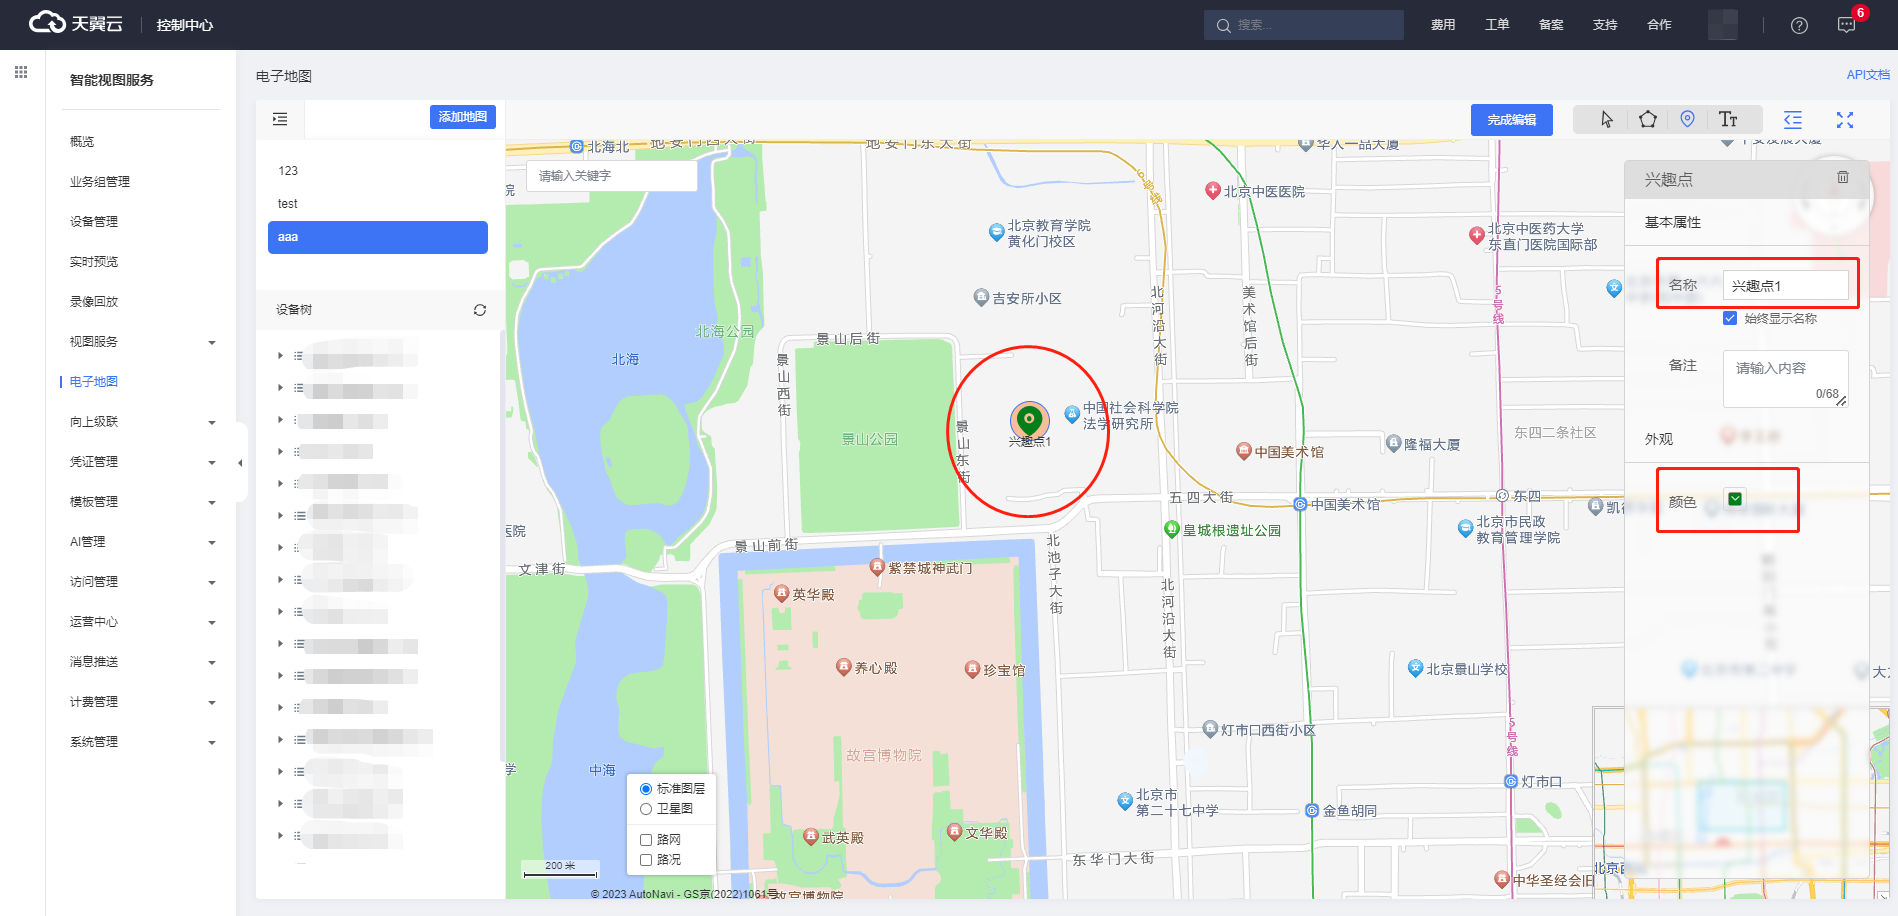Viewport: 1898px width, 916px height.
Task: Click the 天翼云 logo
Action: (76, 23)
